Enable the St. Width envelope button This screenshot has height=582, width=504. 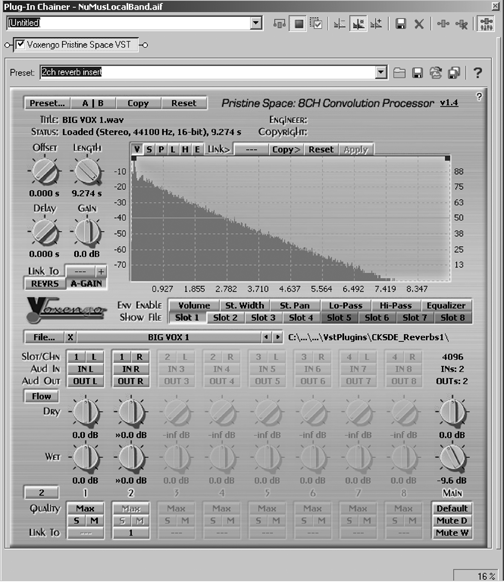click(x=245, y=305)
